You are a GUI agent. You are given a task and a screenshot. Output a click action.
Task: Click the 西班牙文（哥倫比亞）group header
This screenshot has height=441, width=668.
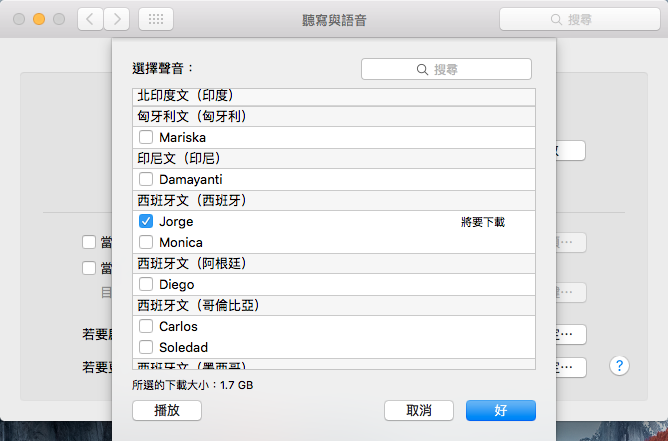[198, 305]
